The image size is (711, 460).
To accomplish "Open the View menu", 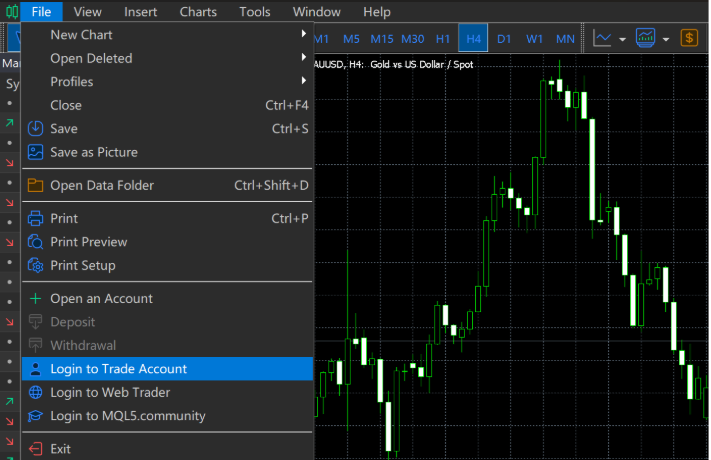I will (x=88, y=12).
